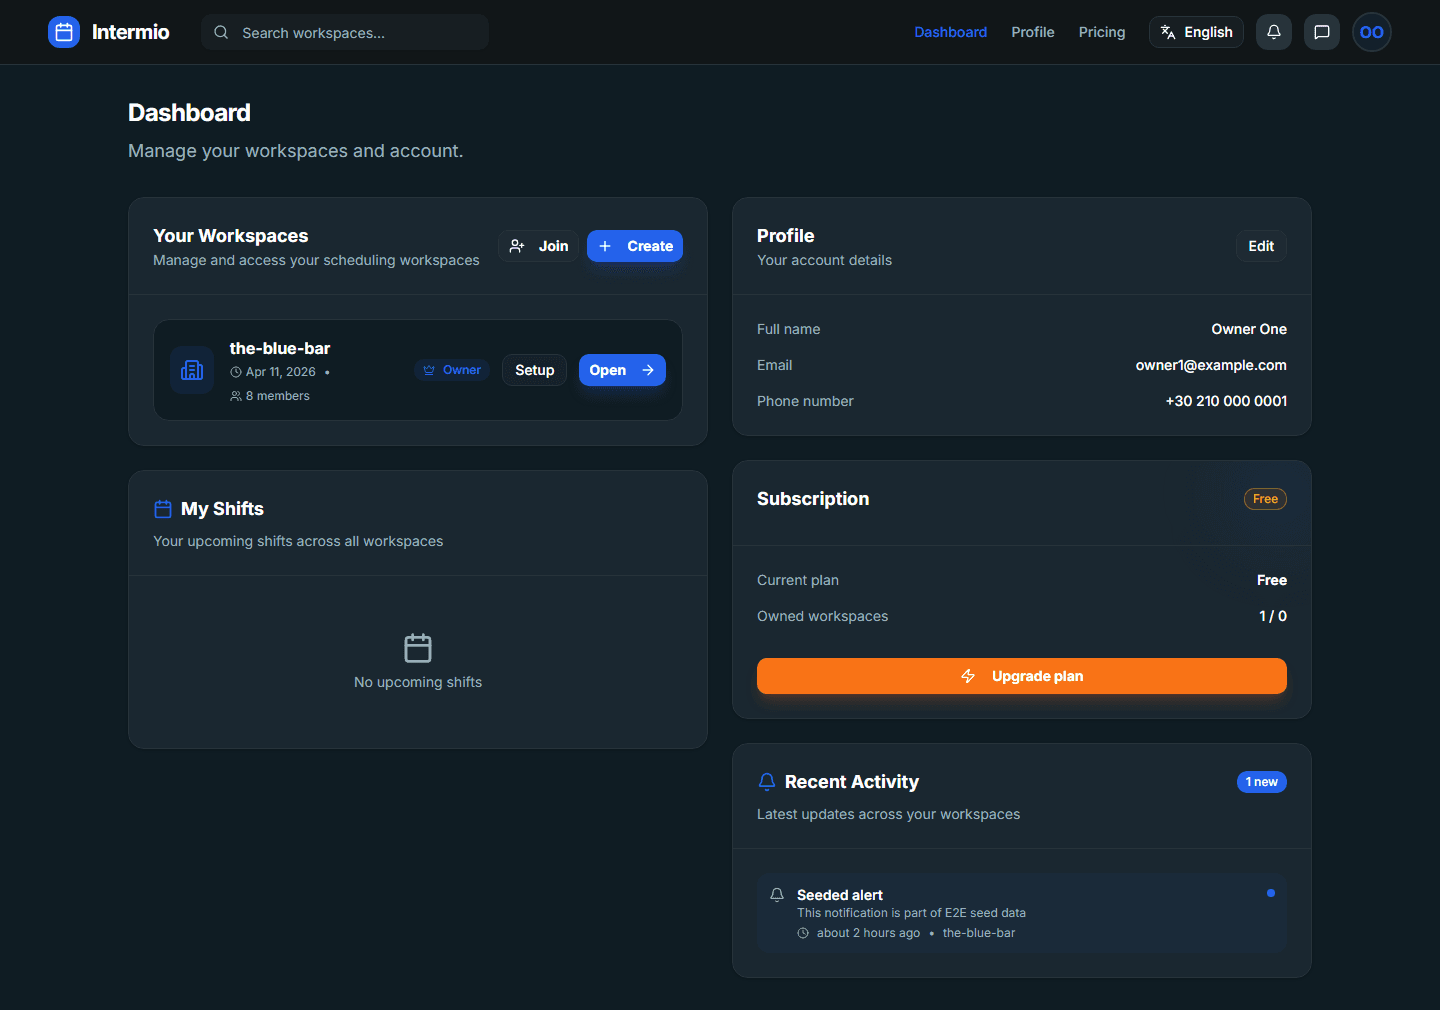Click the Apr 11, 2026 date text
The image size is (1440, 1010).
point(281,372)
